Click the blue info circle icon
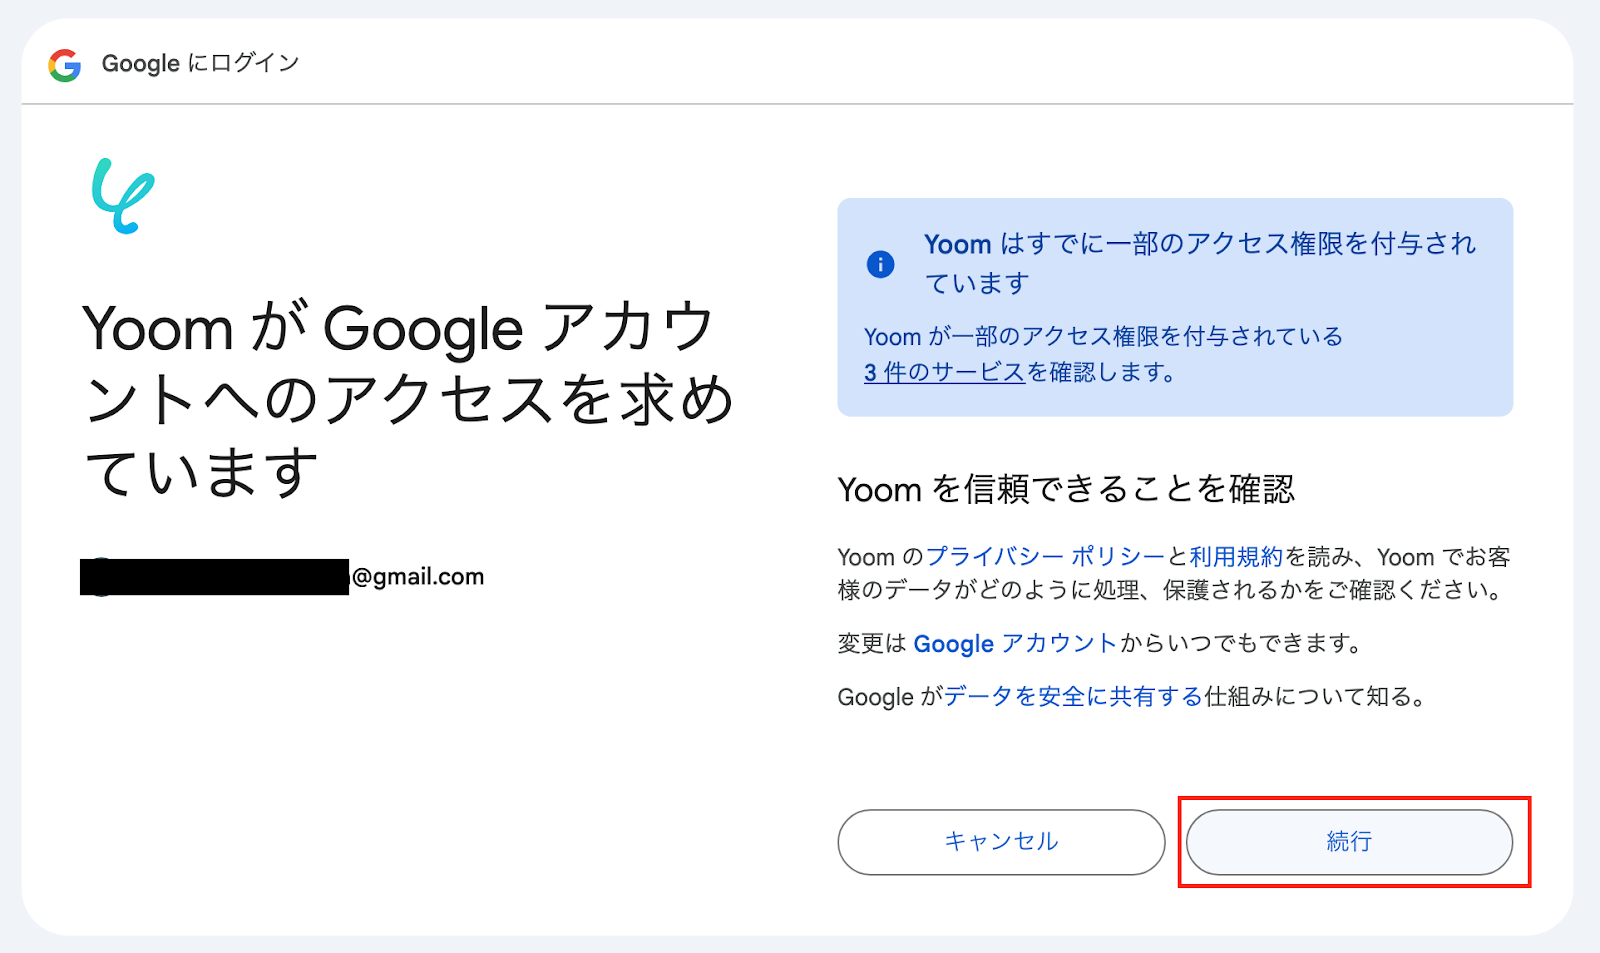Image resolution: width=1600 pixels, height=953 pixels. [x=880, y=264]
